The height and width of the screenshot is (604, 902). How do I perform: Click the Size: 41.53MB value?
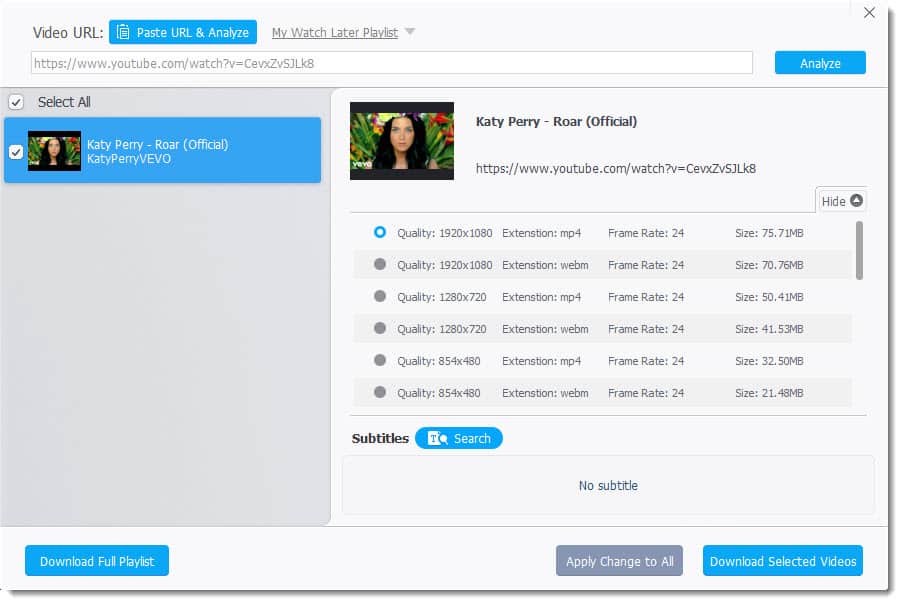coord(769,329)
